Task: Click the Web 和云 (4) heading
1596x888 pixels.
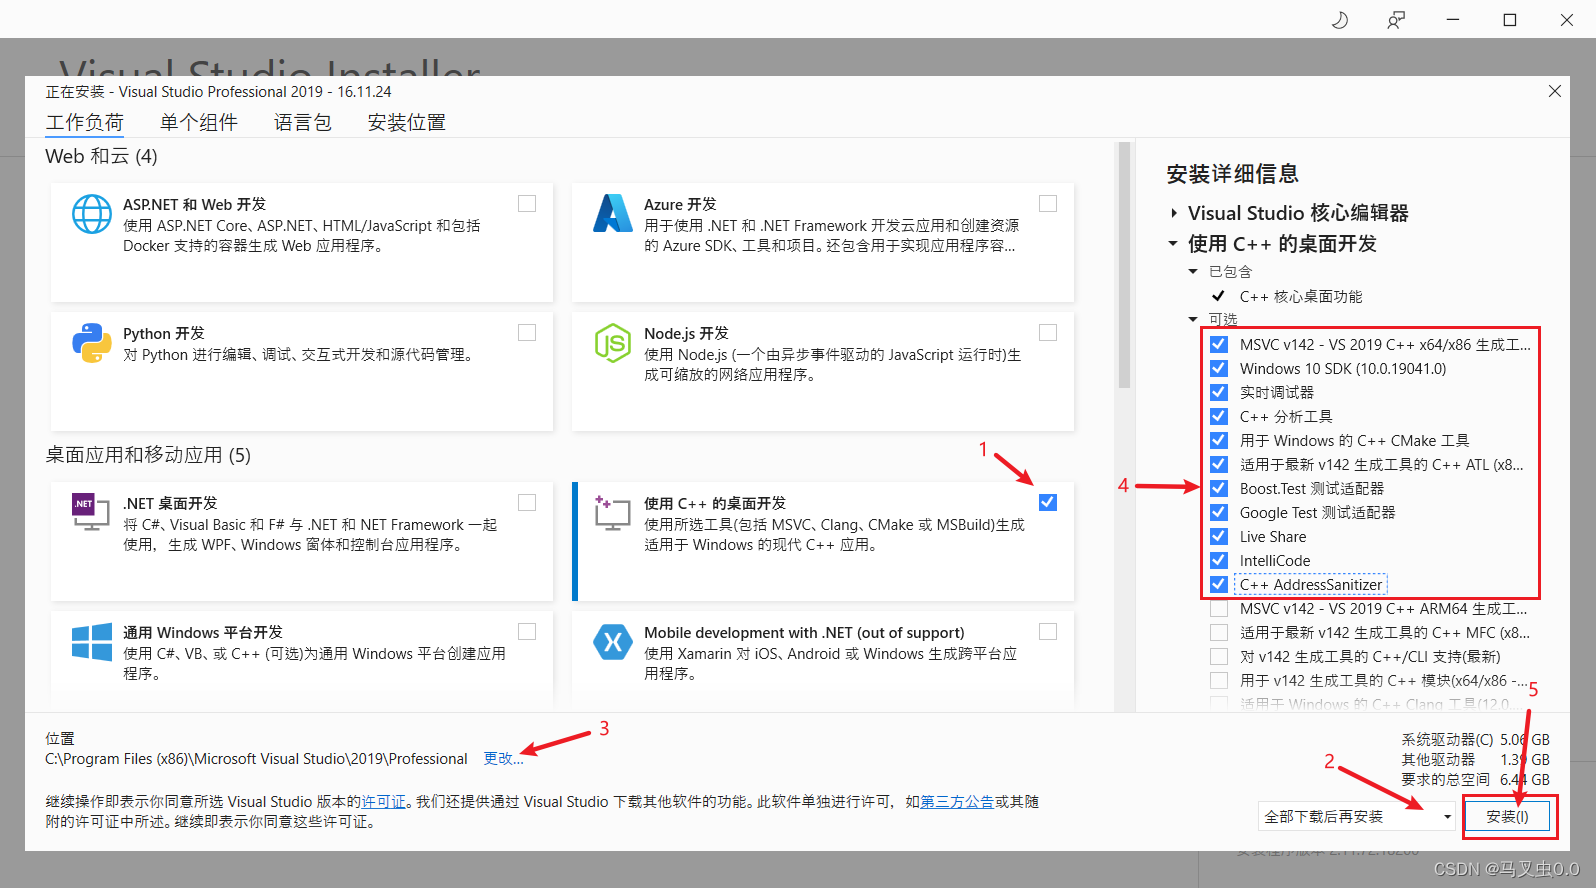Action: pyautogui.click(x=101, y=156)
